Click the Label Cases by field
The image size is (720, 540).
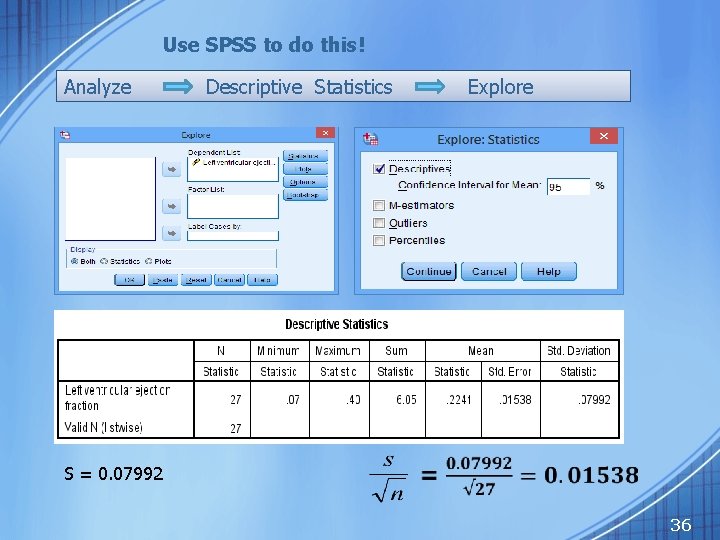(x=233, y=236)
